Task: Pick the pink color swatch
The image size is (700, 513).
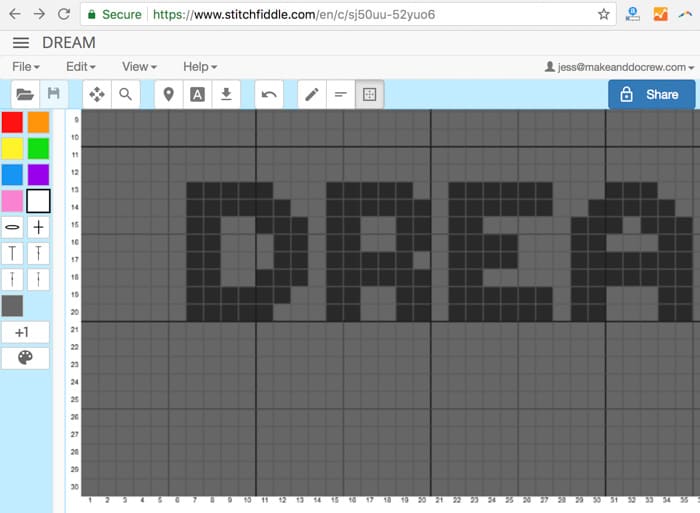Action: click(12, 201)
